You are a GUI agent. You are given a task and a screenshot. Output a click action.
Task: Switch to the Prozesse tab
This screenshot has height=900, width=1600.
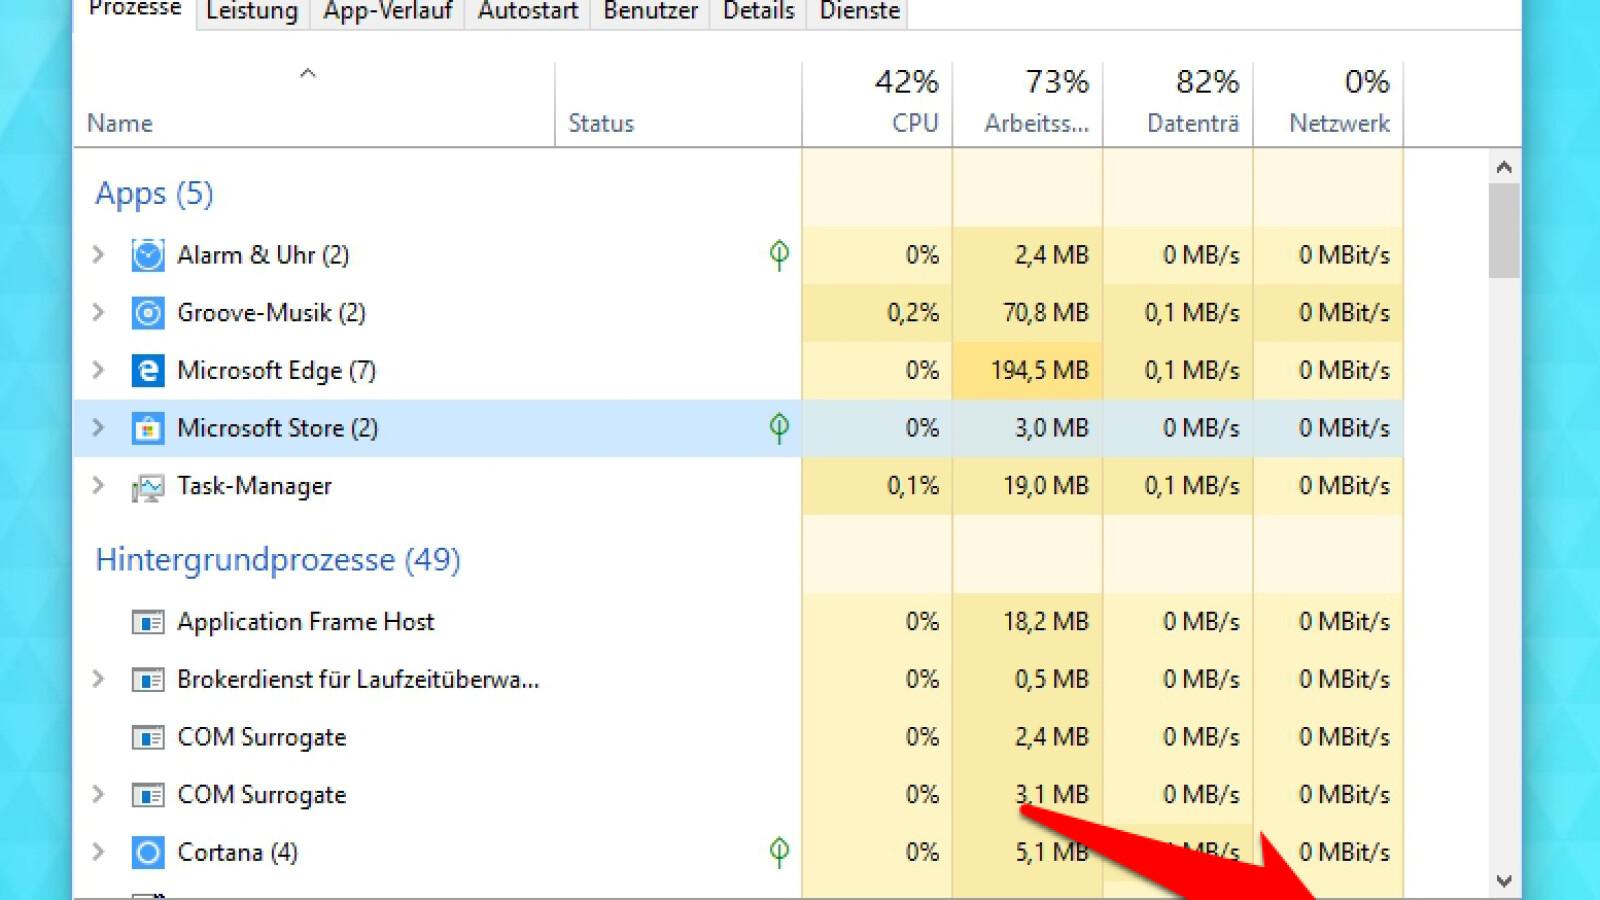click(x=135, y=11)
